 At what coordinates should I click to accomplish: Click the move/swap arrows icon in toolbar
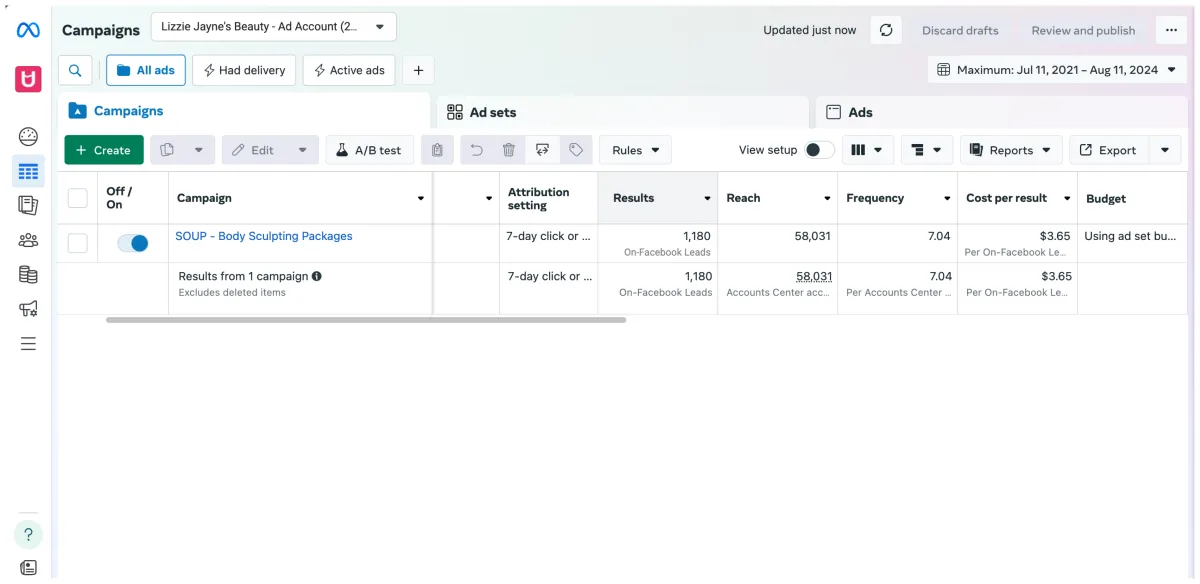click(x=542, y=150)
